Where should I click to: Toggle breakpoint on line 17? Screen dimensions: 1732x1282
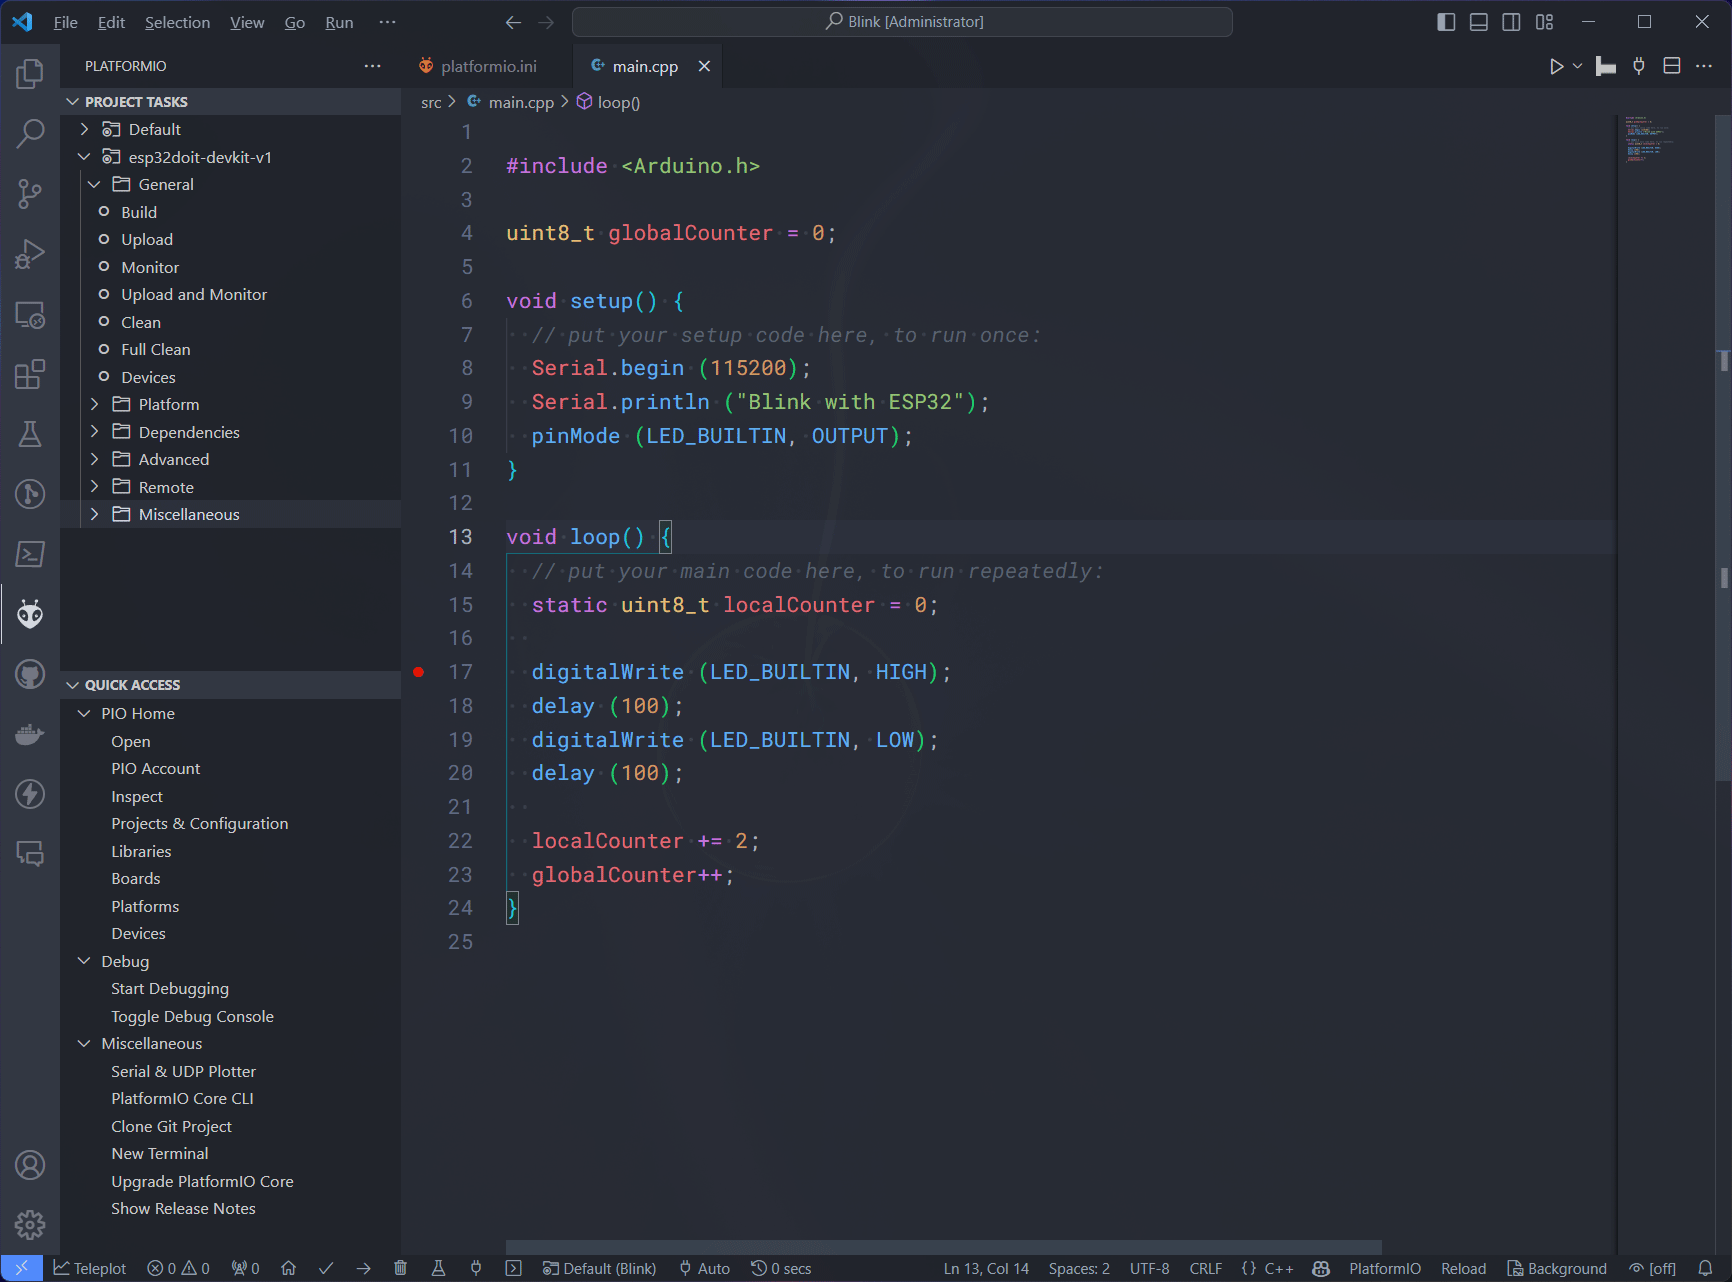point(419,672)
